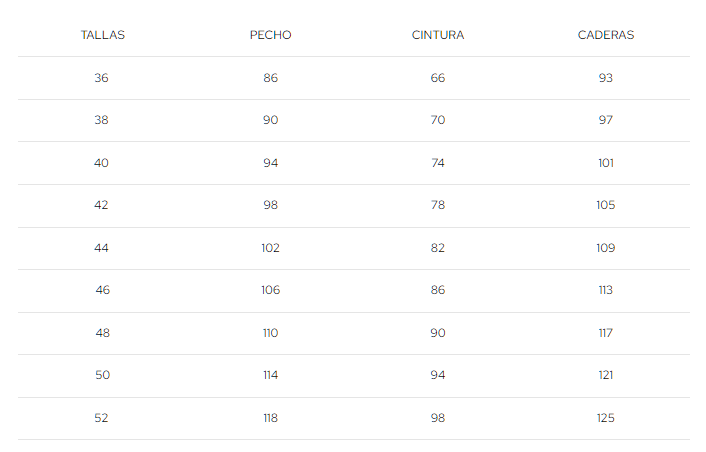Click the CADERAS value 121
This screenshot has height=452, width=706.
(605, 375)
